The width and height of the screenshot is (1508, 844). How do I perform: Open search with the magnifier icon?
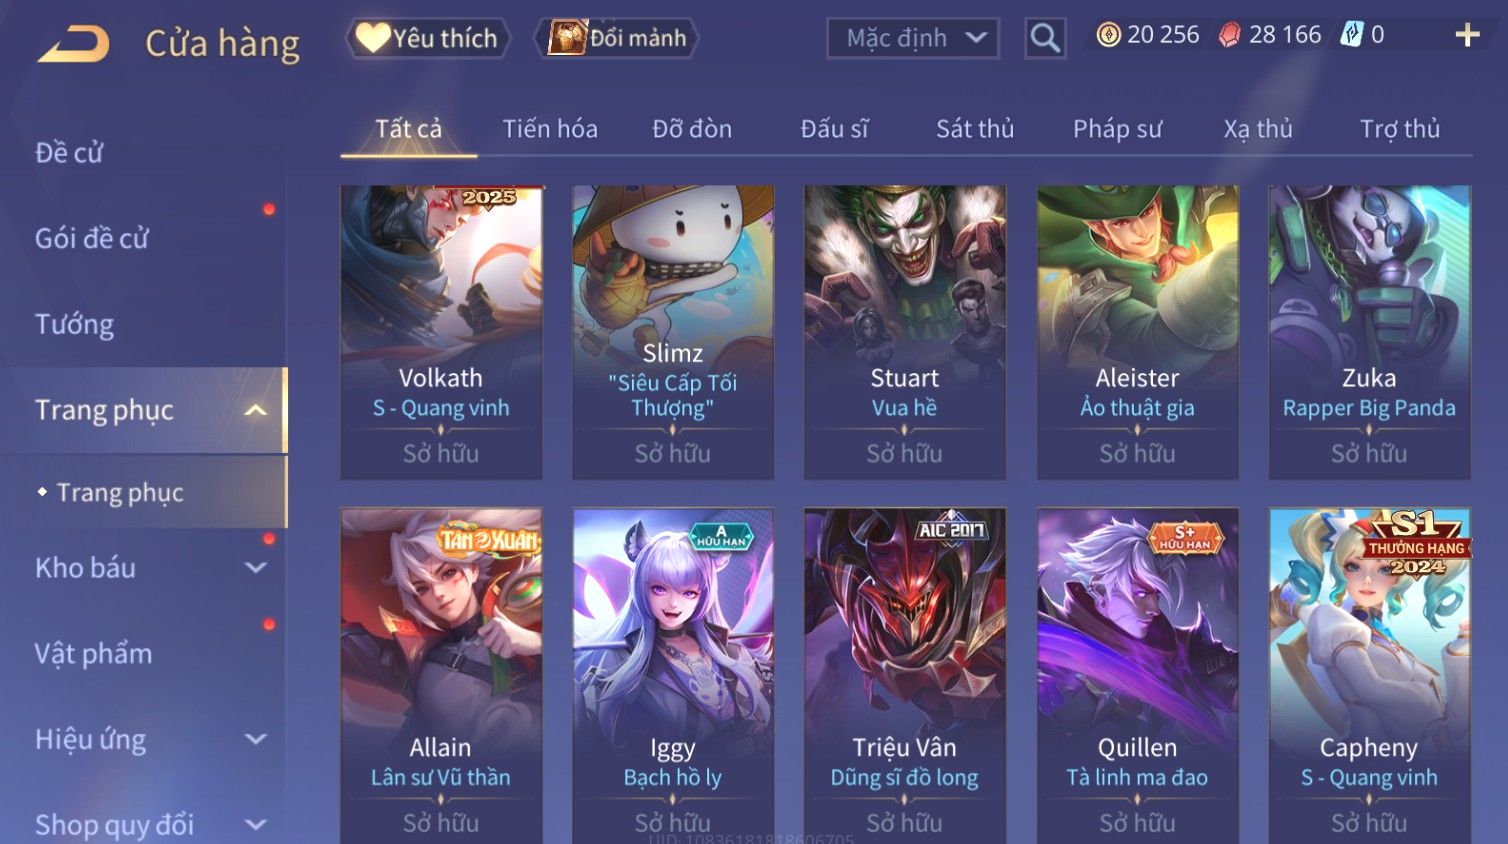click(x=1045, y=38)
